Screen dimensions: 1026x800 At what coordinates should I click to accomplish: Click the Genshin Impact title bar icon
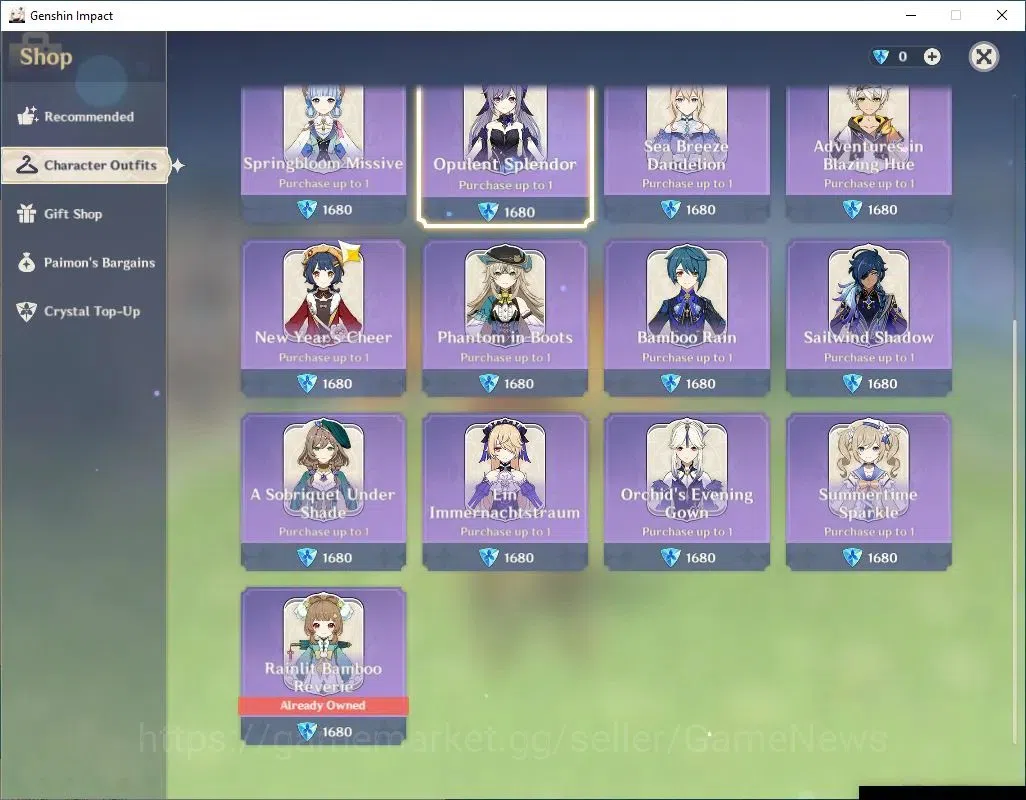pos(17,15)
